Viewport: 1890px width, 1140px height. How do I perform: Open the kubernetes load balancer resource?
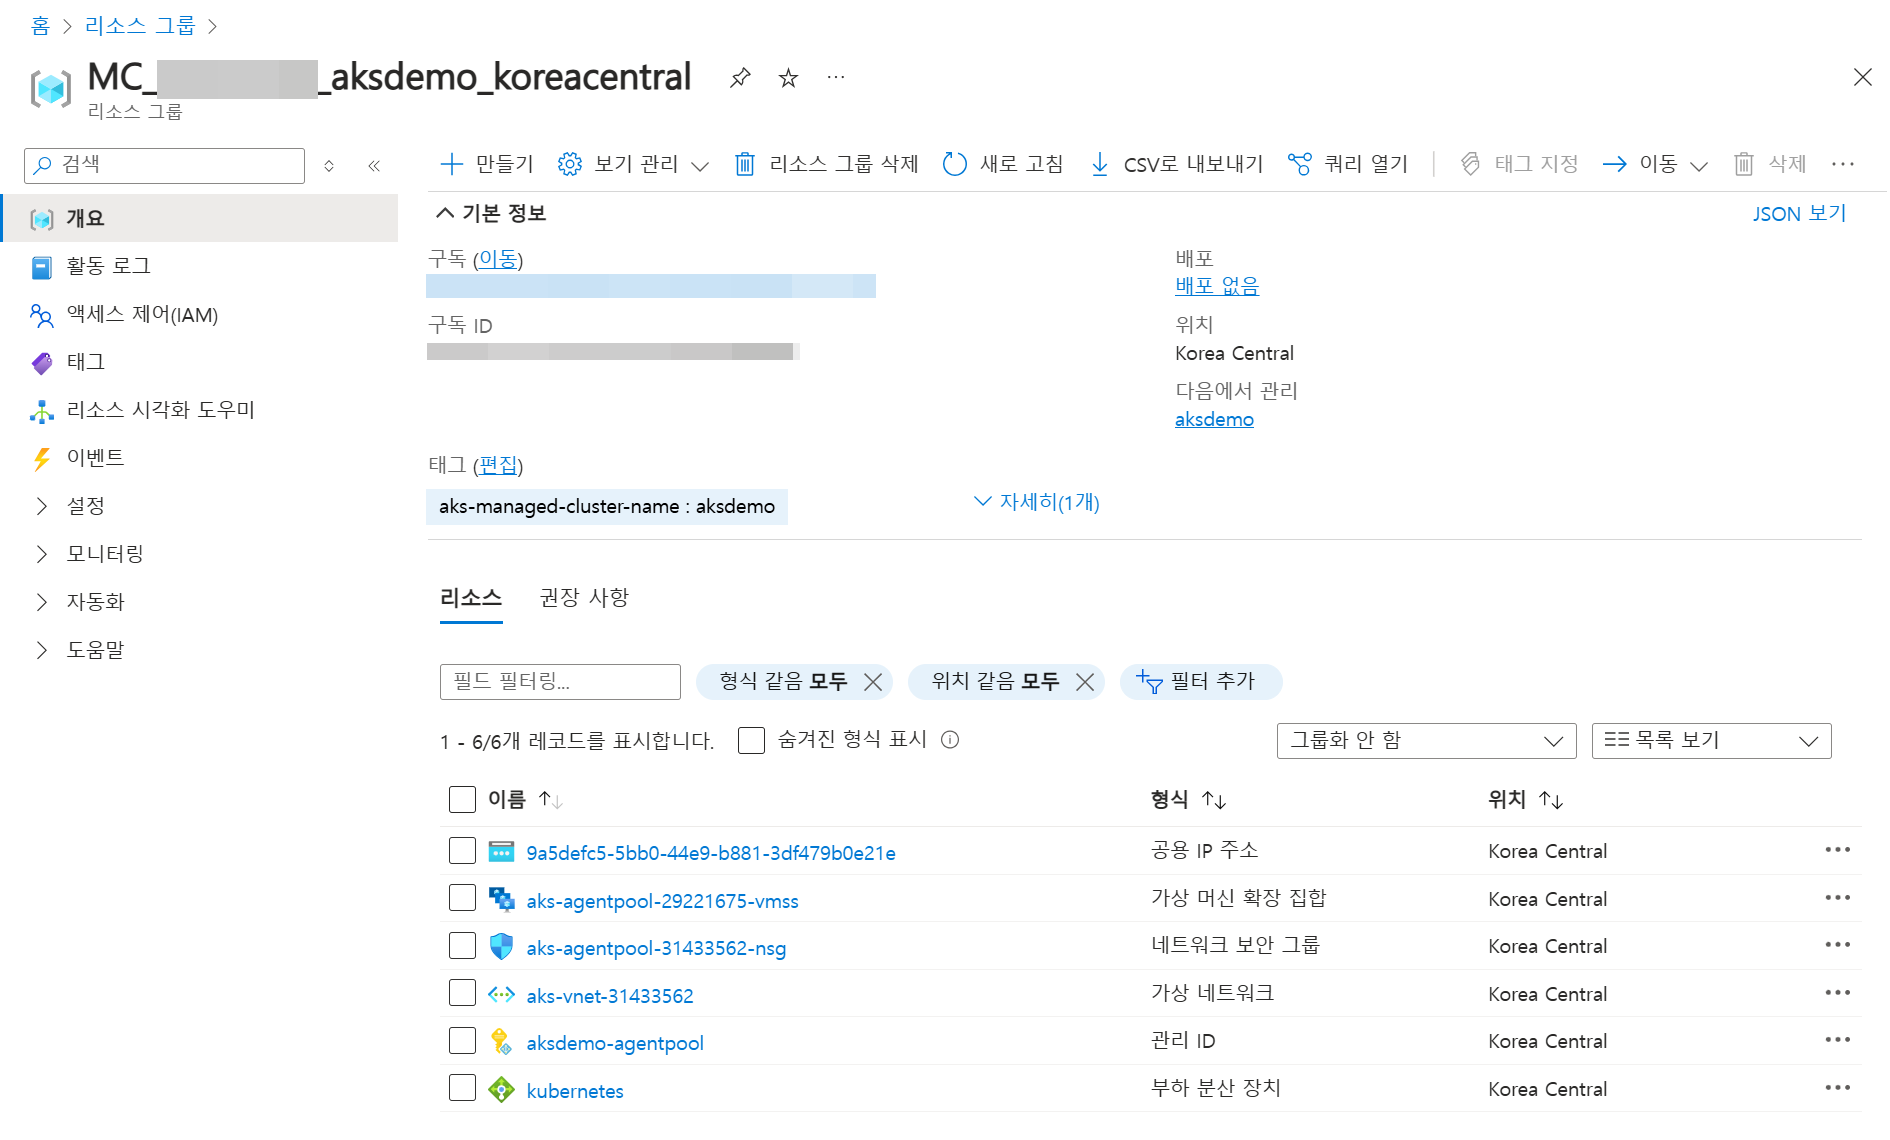coord(575,1092)
